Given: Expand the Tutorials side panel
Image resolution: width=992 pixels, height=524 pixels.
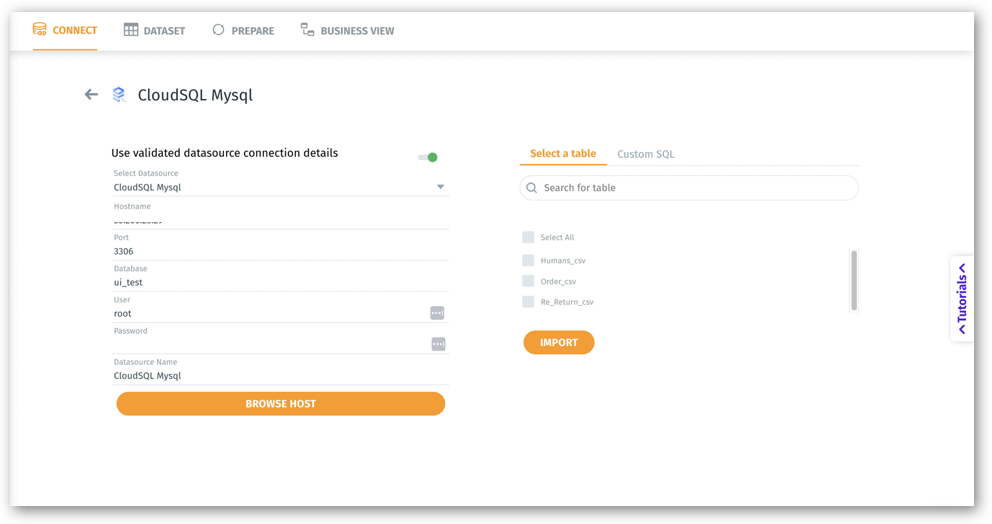Looking at the screenshot, I should [962, 298].
